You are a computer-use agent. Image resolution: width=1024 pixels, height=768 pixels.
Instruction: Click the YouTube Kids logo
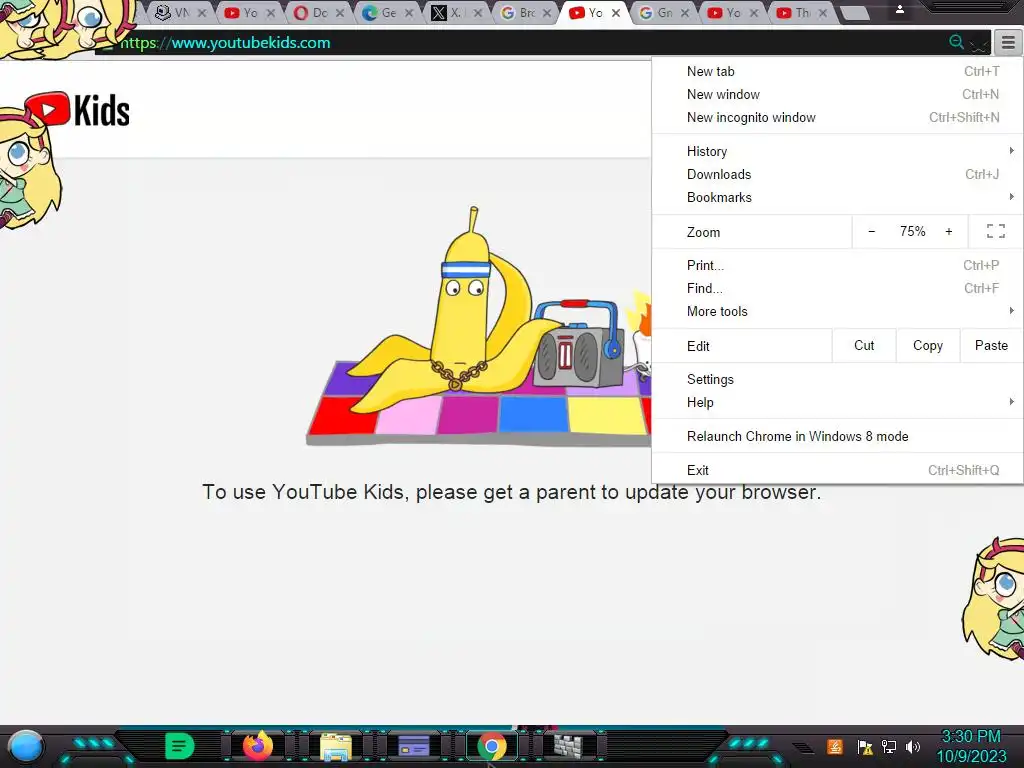click(77, 110)
